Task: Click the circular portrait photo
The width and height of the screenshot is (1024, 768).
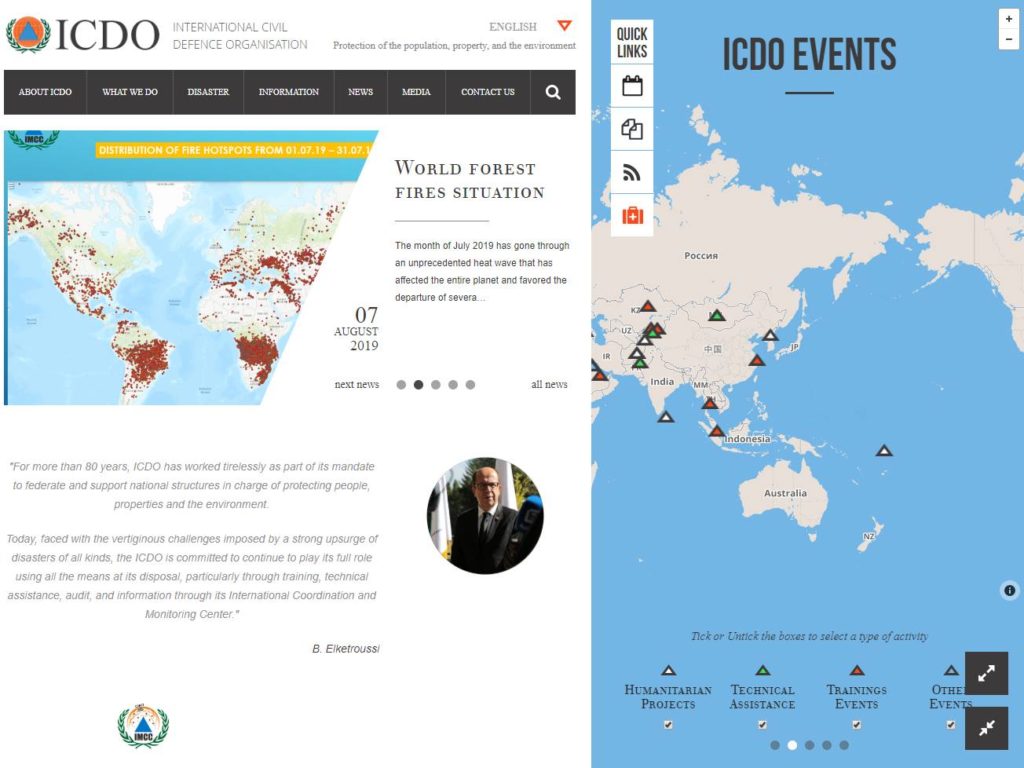Action: tap(485, 515)
